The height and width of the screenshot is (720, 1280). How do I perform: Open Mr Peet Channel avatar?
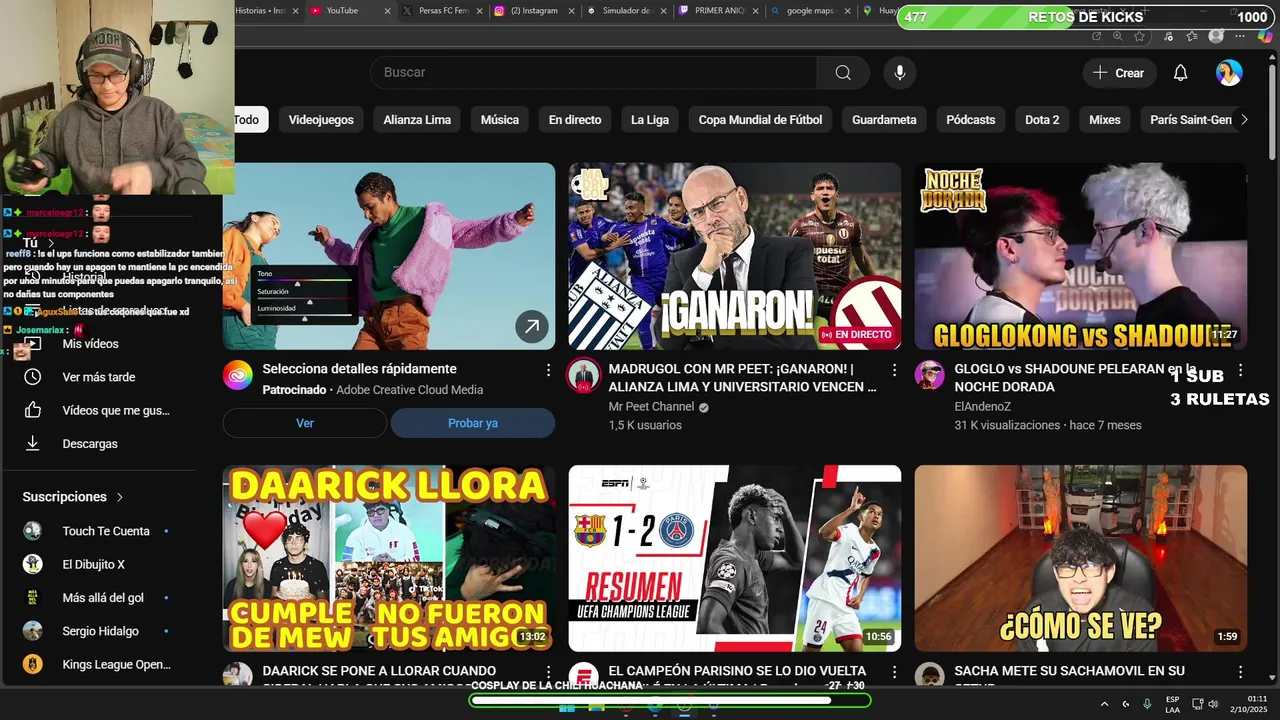coord(584,376)
